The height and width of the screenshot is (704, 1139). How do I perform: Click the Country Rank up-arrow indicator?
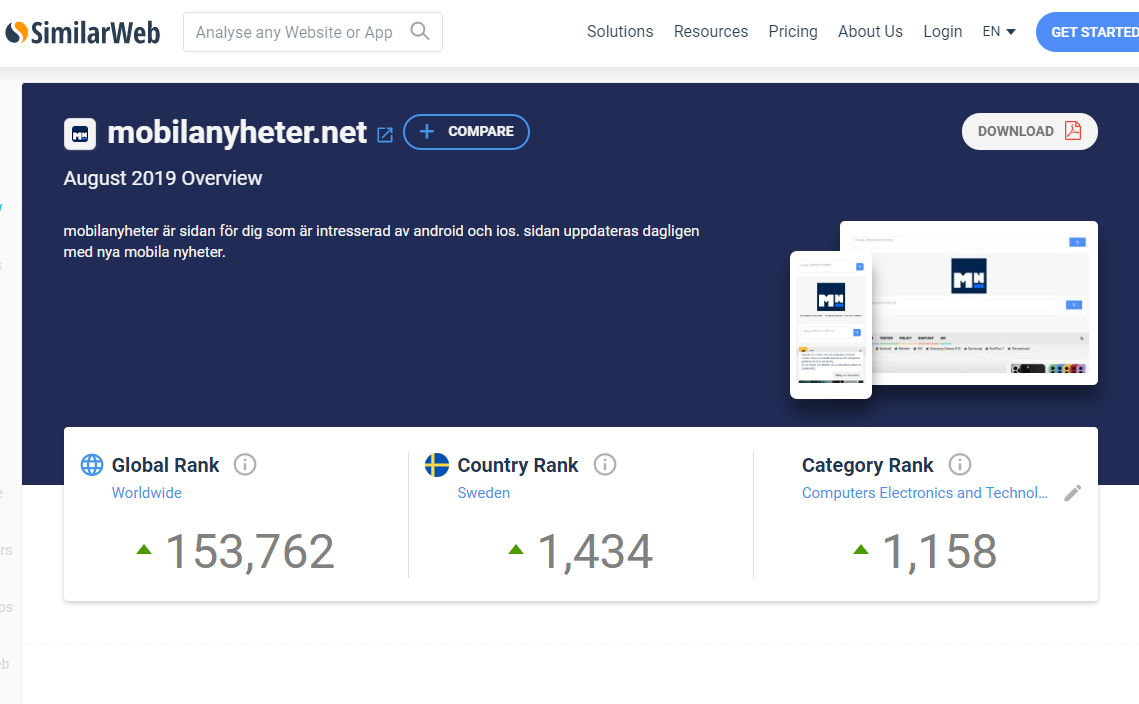[516, 549]
